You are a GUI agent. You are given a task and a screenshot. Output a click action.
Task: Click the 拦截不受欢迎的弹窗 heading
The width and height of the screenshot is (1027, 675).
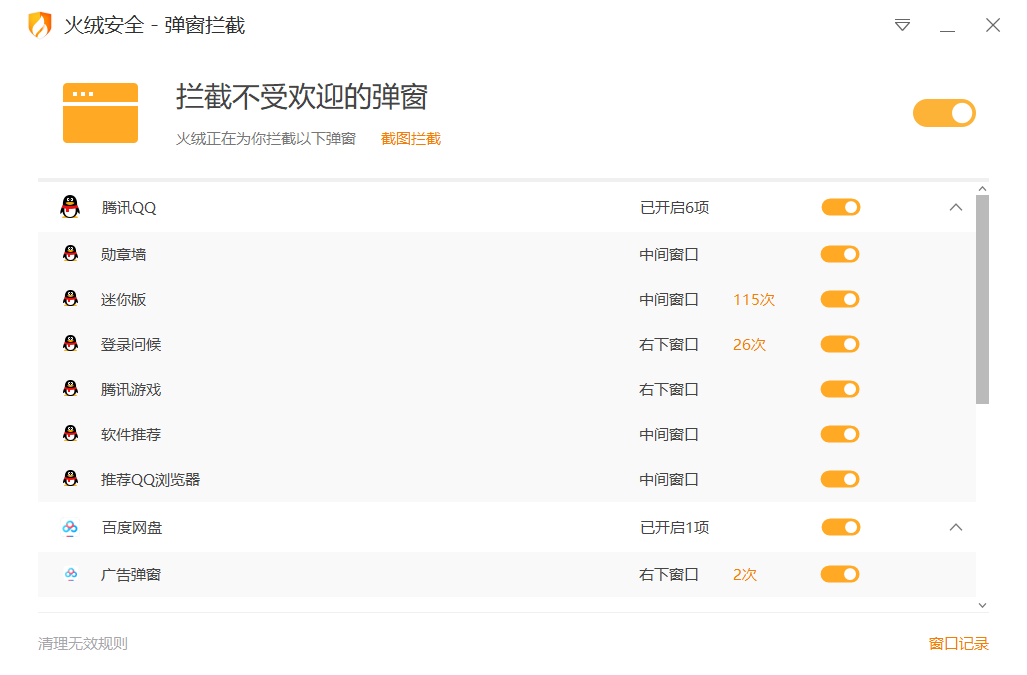(301, 97)
